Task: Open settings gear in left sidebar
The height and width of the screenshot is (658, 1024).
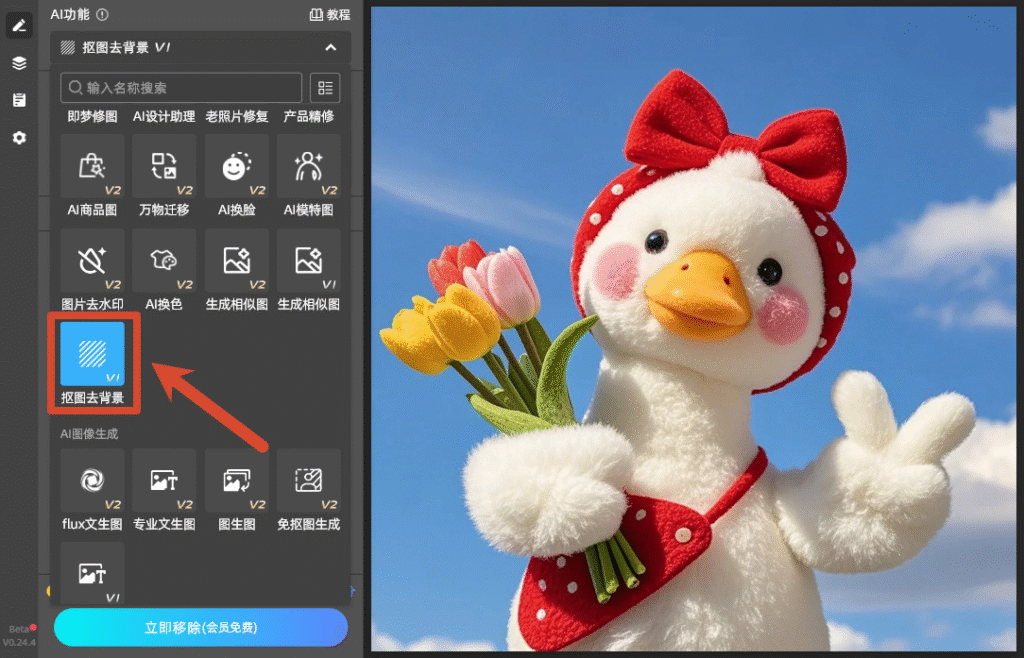Action: [19, 138]
